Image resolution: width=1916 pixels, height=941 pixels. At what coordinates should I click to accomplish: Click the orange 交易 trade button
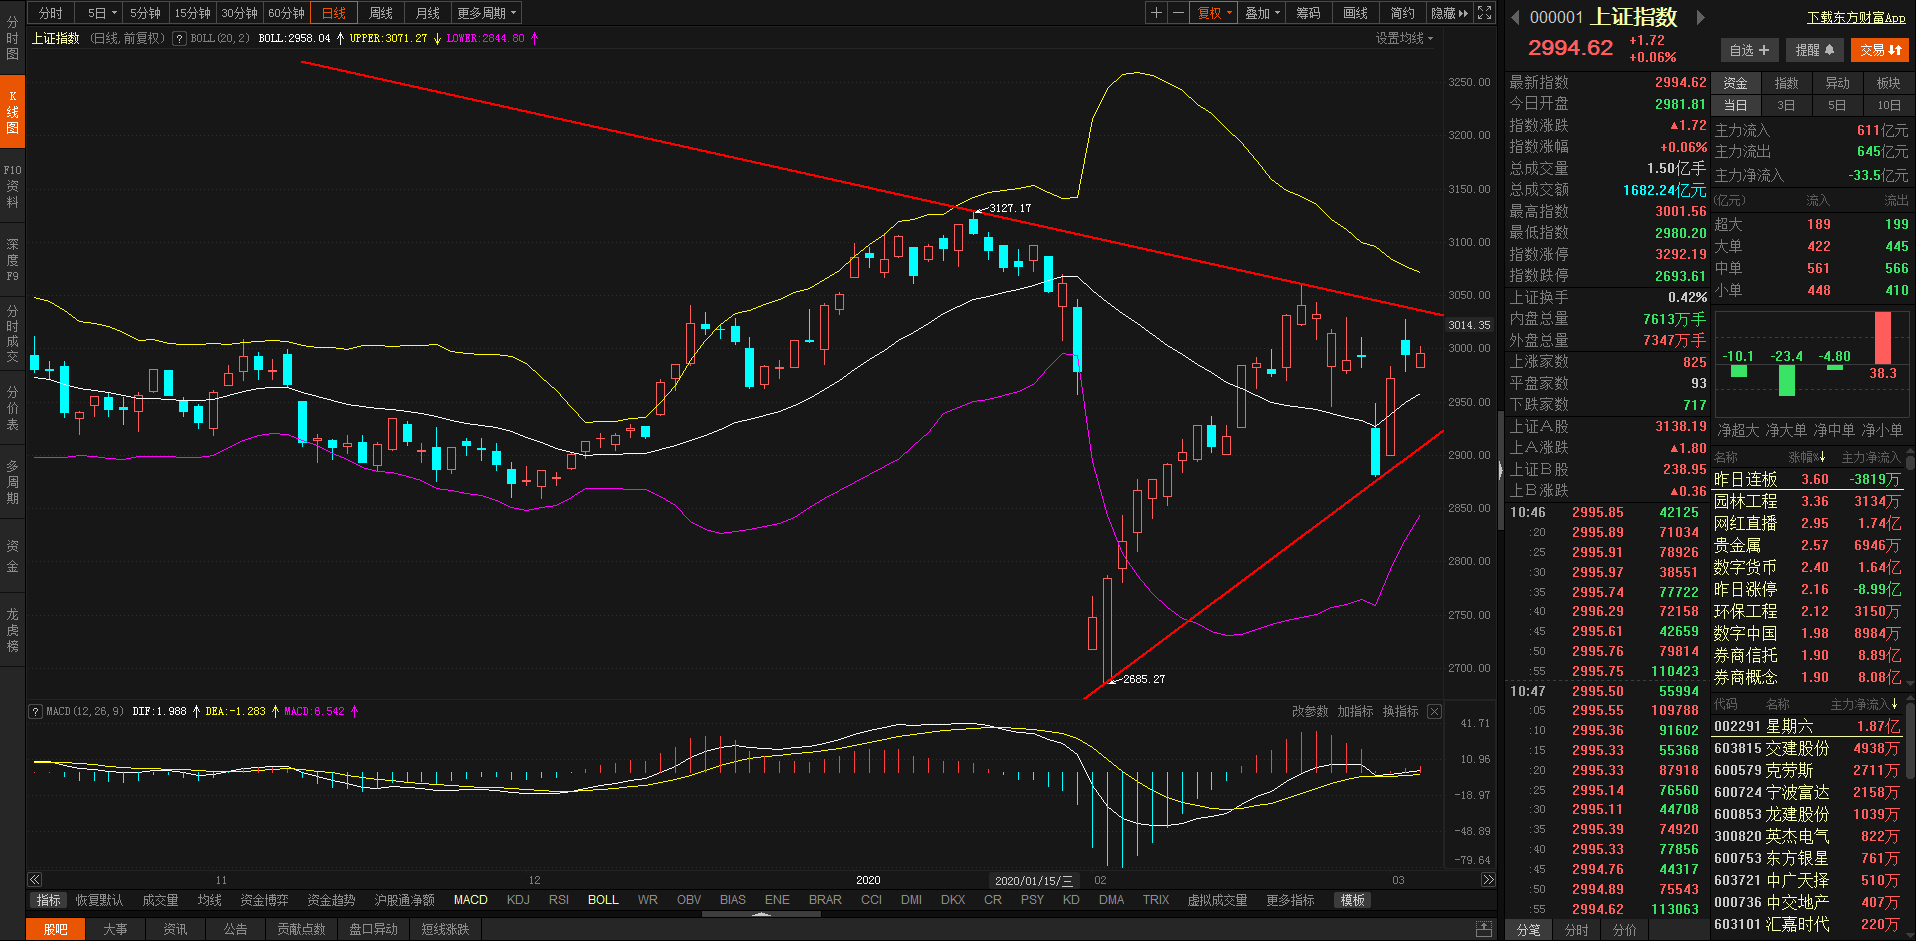coord(1880,50)
